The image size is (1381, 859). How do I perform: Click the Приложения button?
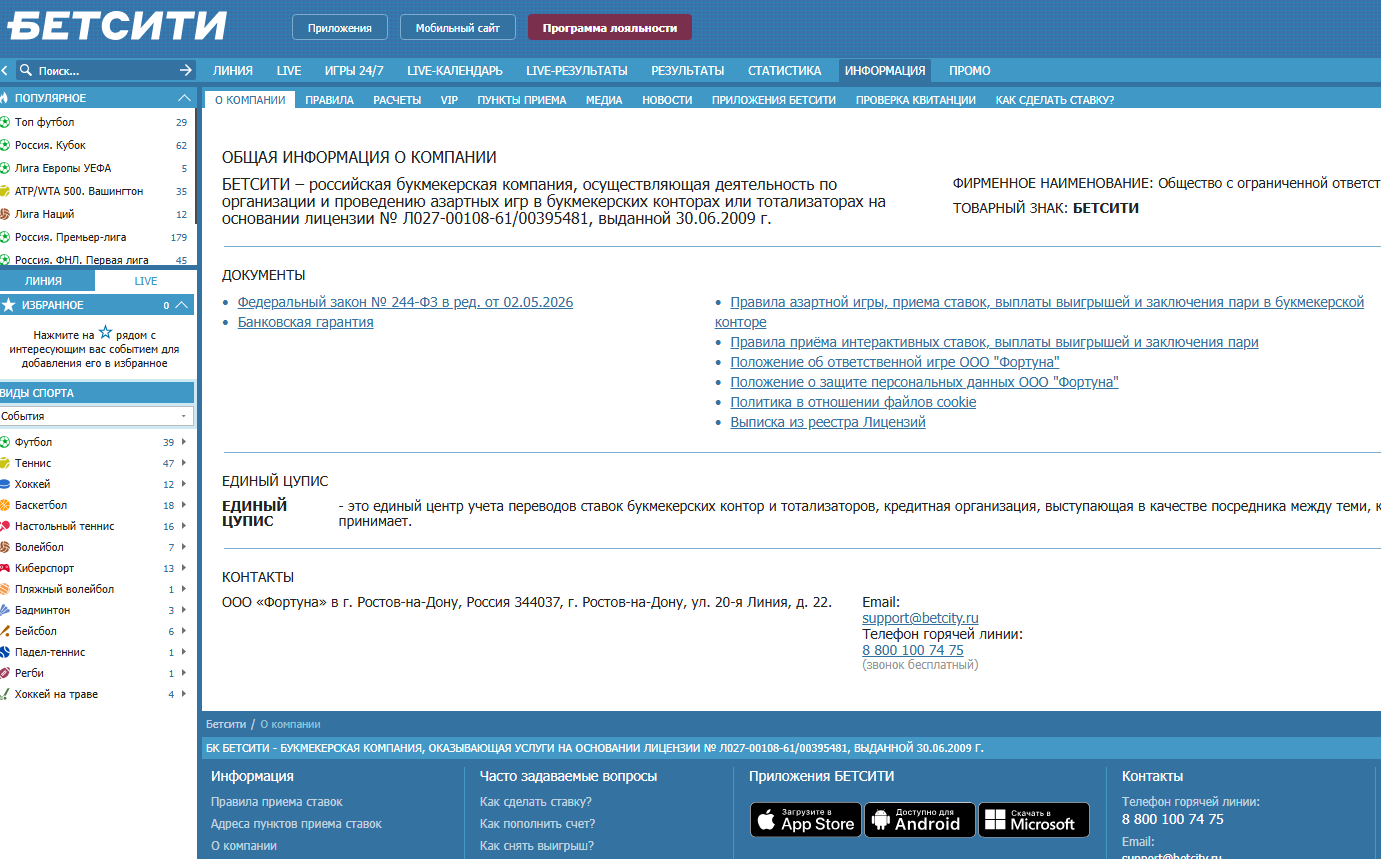[340, 28]
